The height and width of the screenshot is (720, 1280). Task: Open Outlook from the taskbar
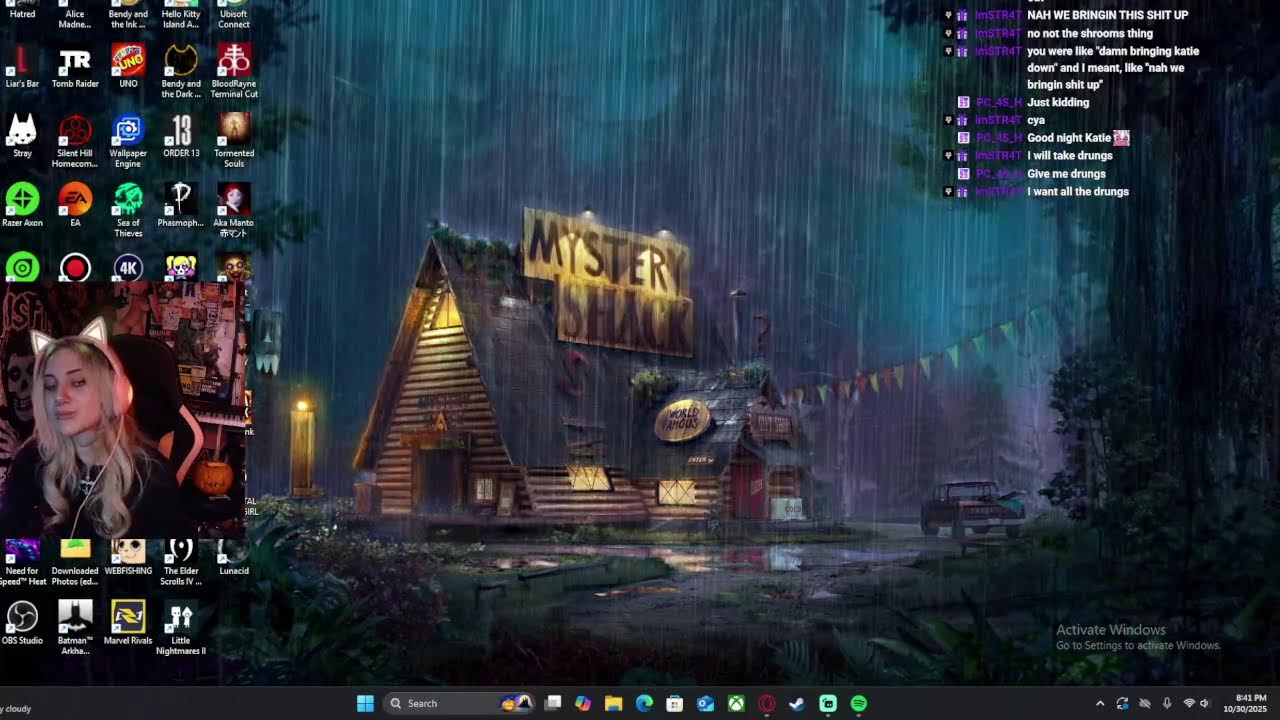705,703
